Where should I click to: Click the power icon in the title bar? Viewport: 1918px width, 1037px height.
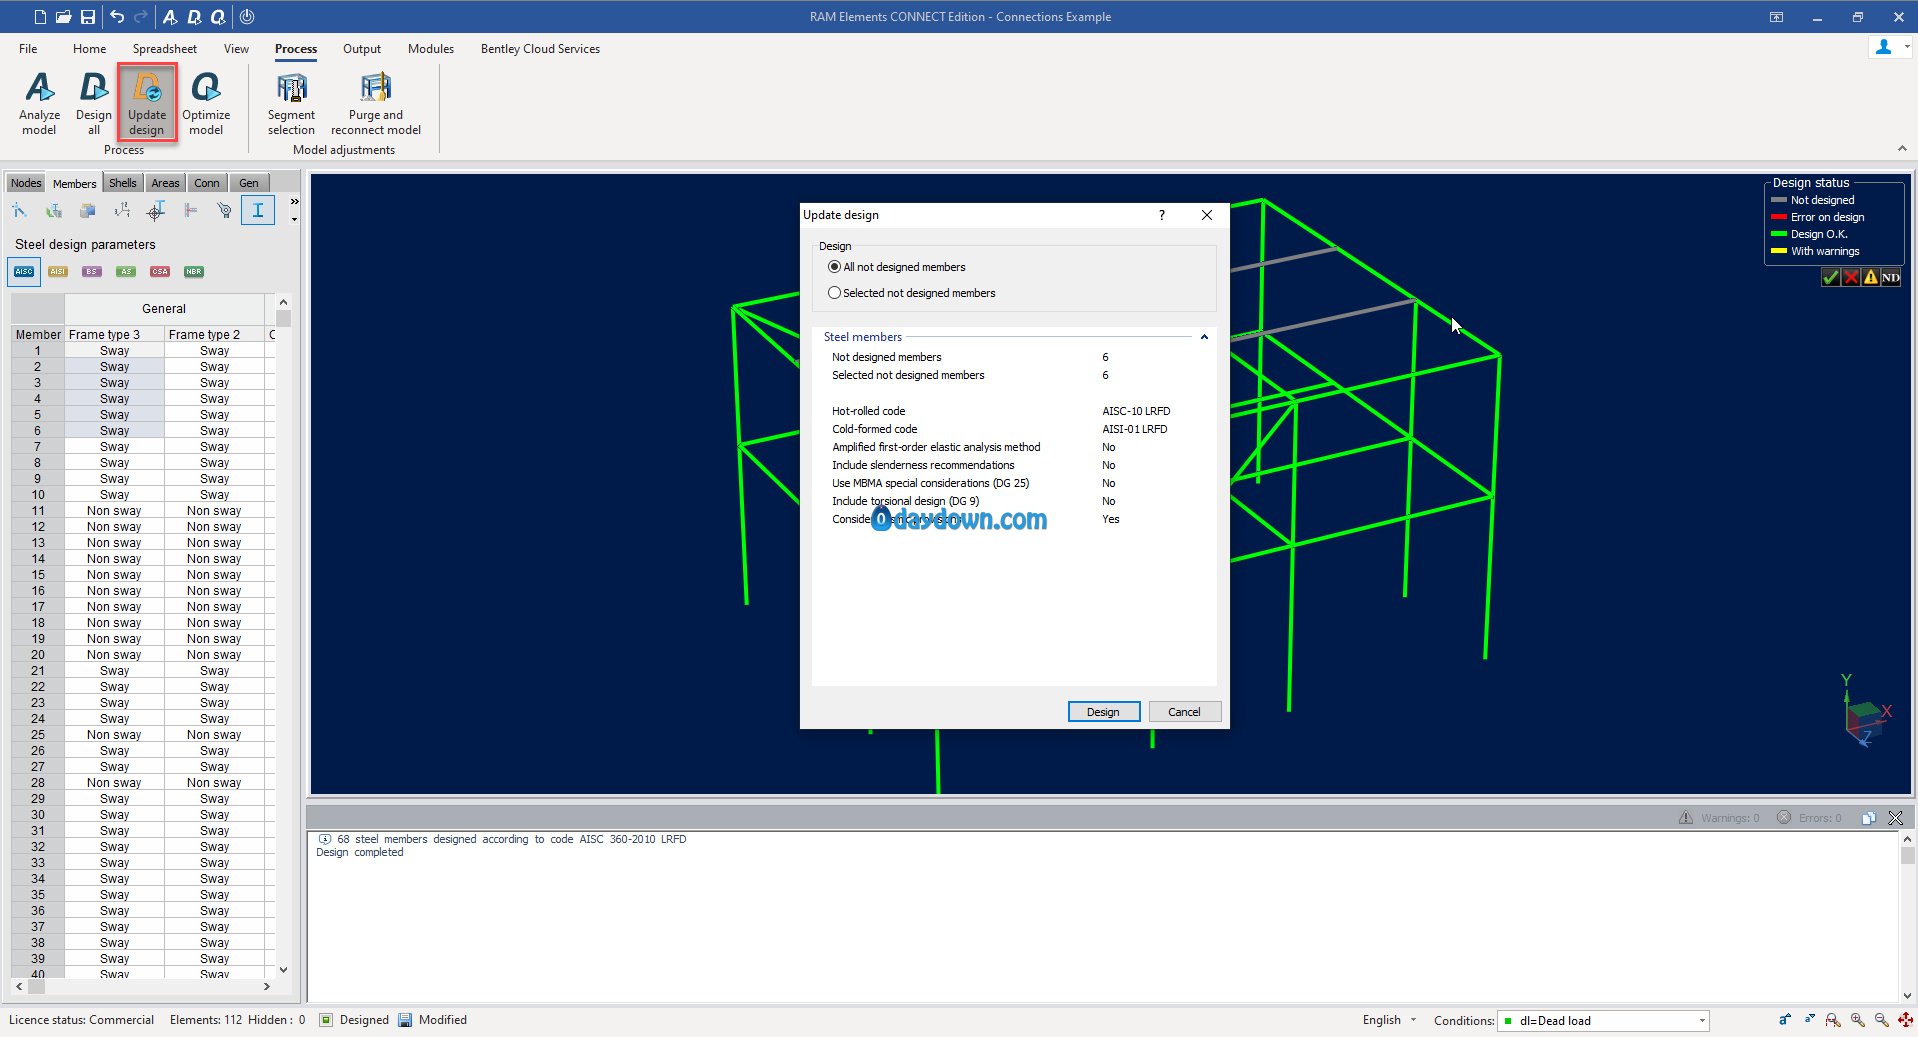point(247,16)
